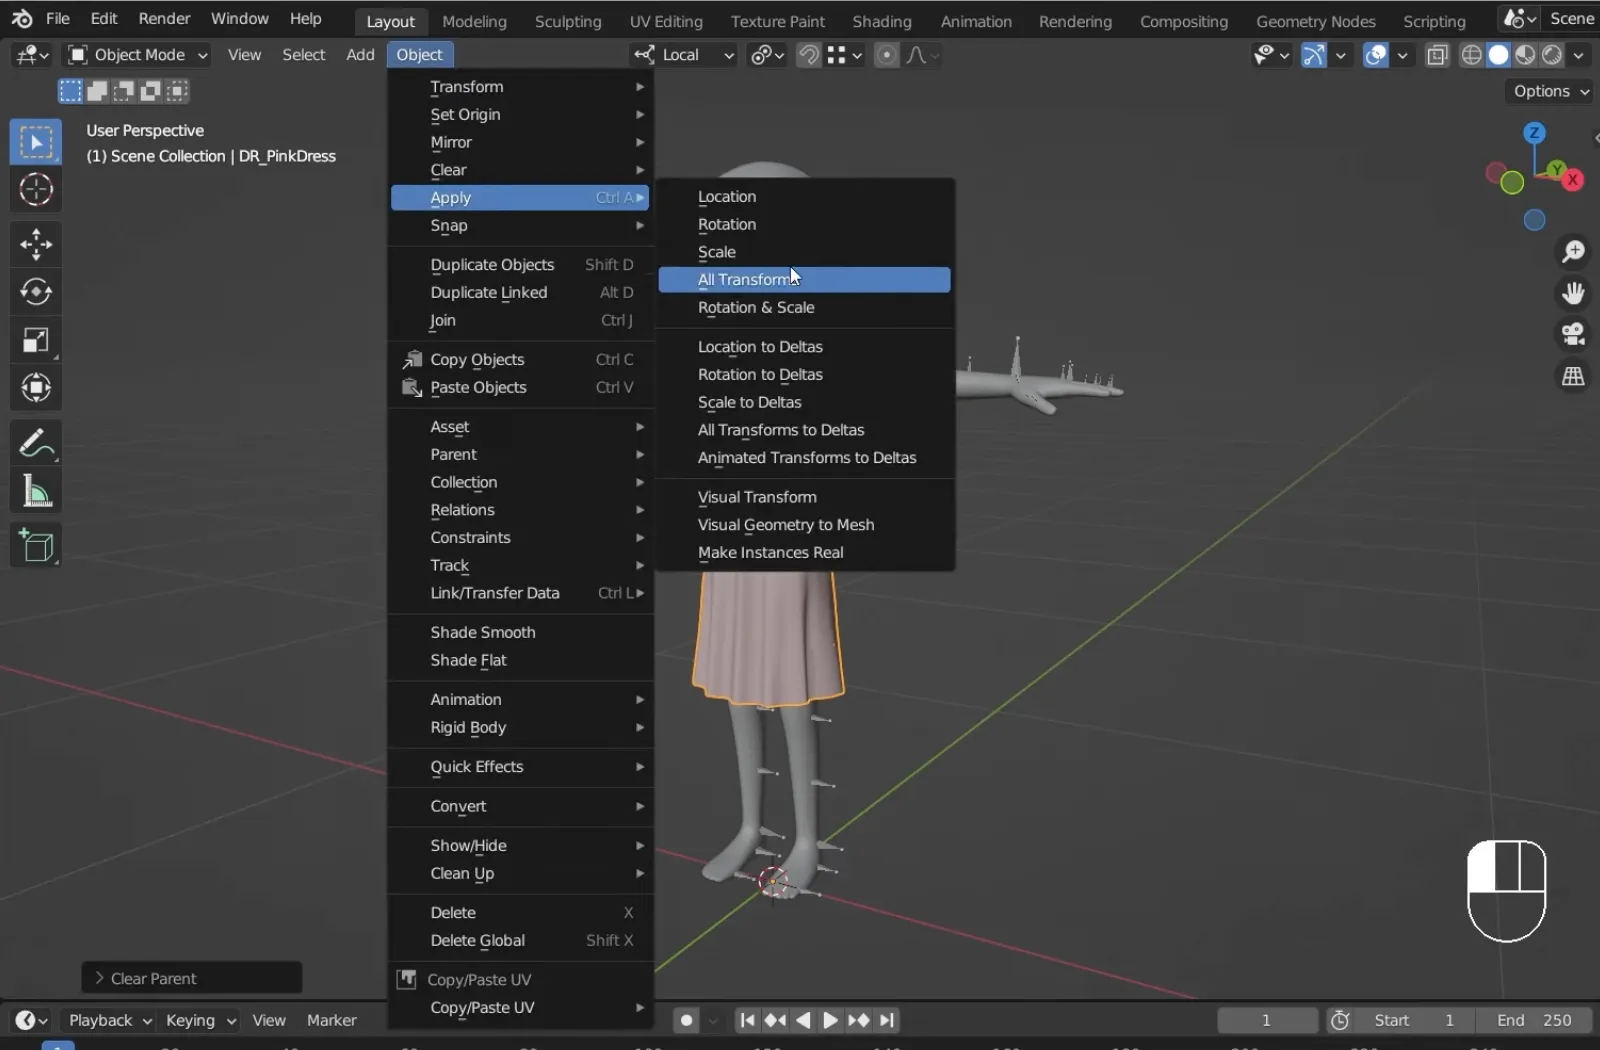This screenshot has height=1050, width=1600.
Task: Open the Options dropdown
Action: click(1549, 91)
